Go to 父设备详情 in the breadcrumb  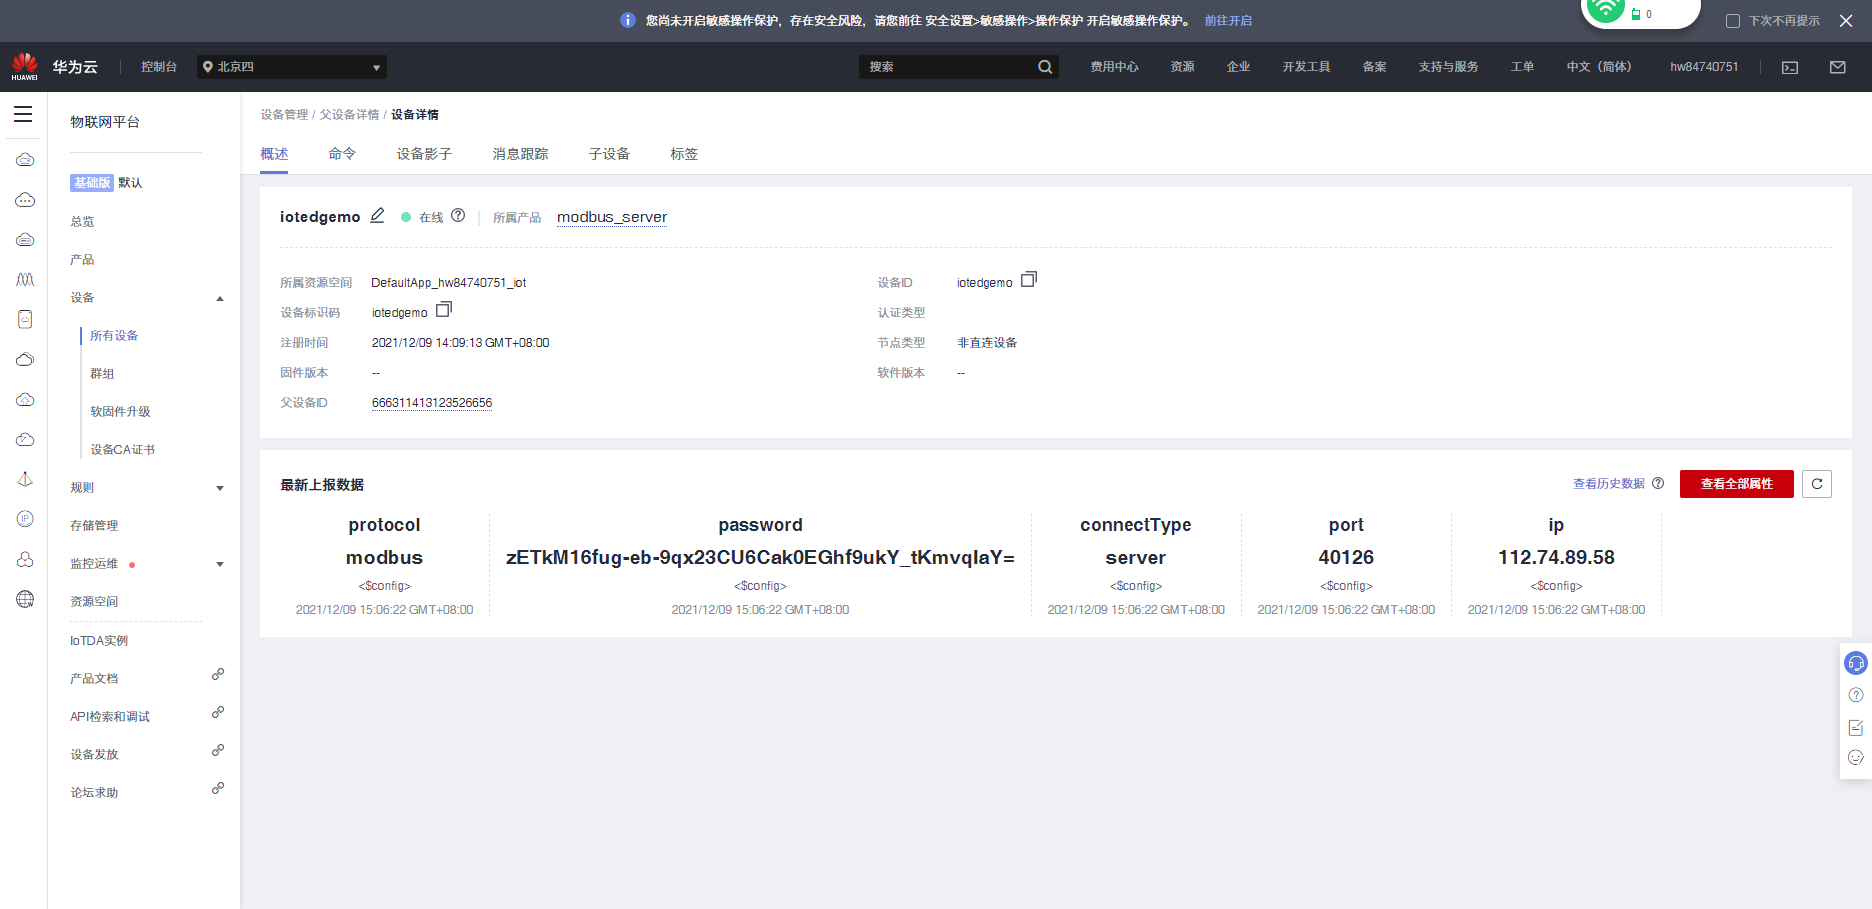coord(349,115)
